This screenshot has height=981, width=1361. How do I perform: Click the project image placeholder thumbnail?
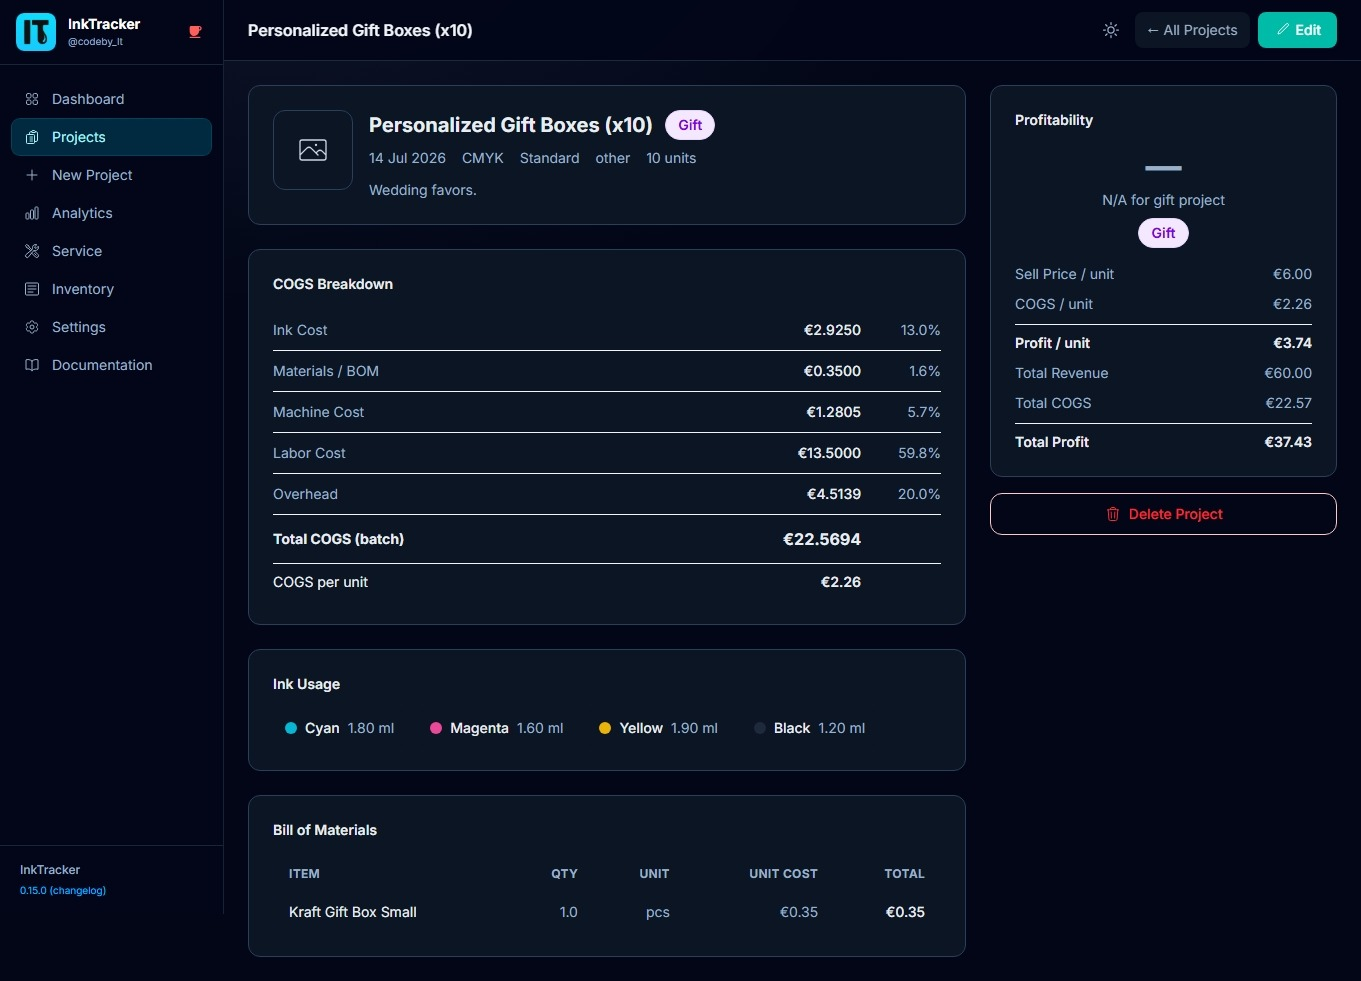(313, 150)
